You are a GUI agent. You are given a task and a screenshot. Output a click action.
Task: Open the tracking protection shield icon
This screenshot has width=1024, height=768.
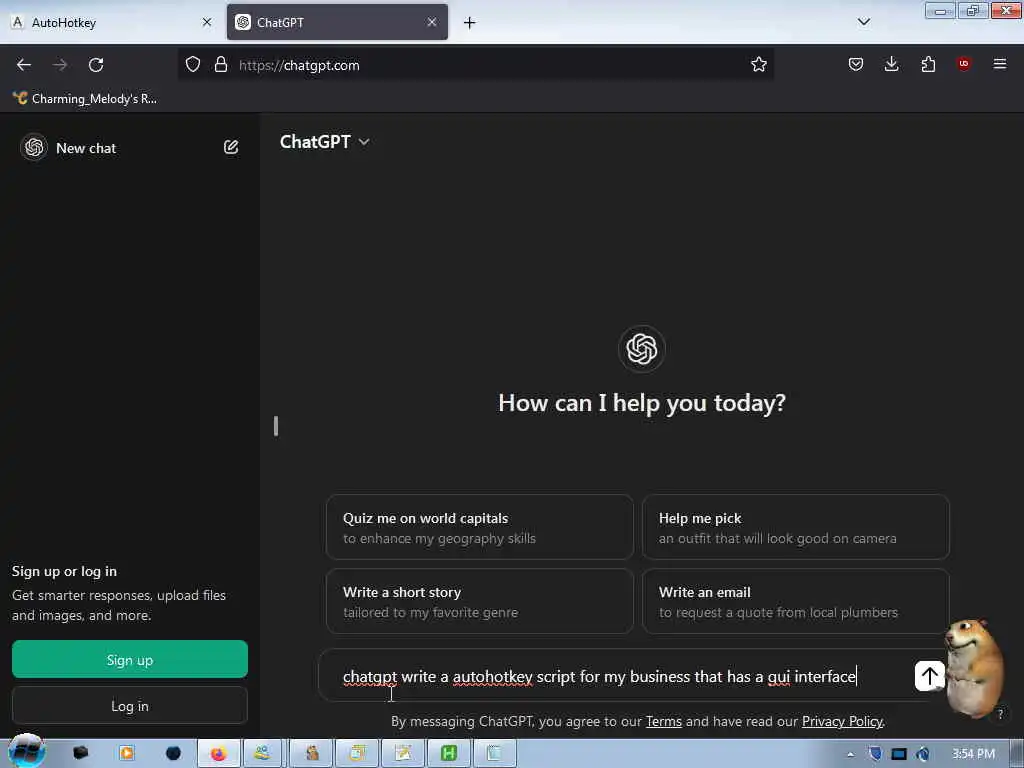193,64
